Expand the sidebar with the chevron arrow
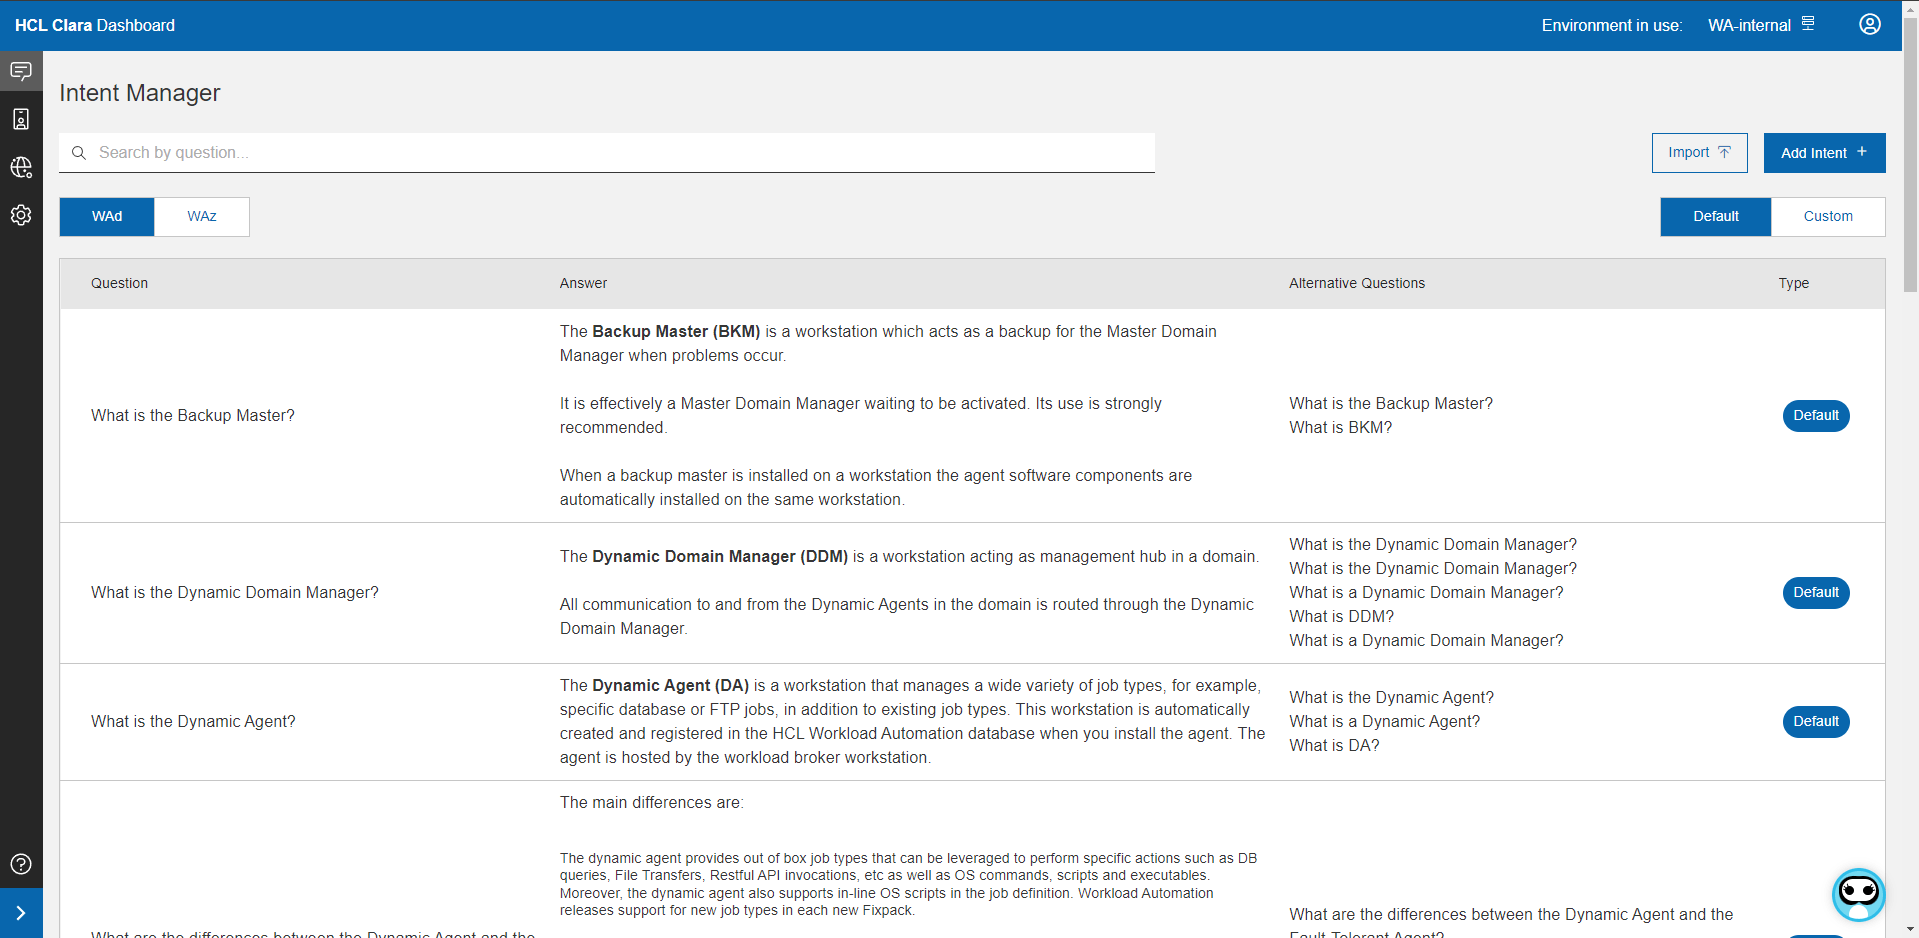This screenshot has width=1919, height=938. pos(21,913)
